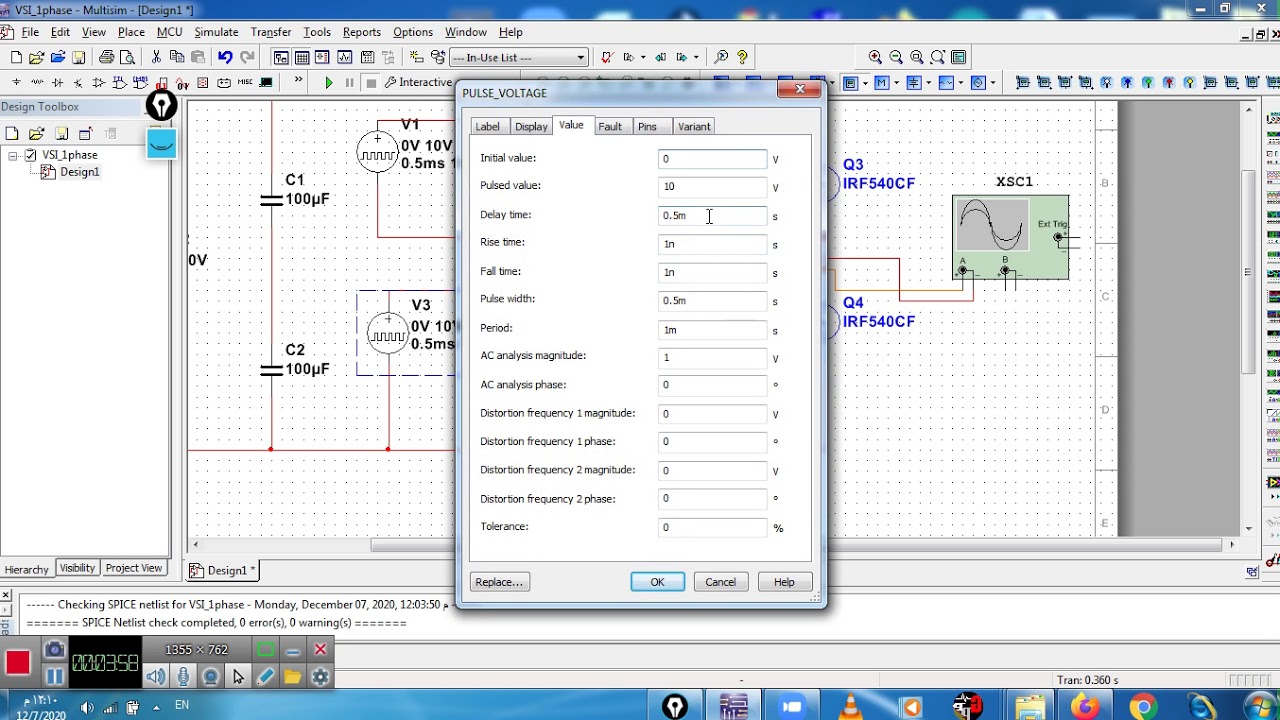This screenshot has height=720, width=1280.
Task: Click the Save icon in main toolbar
Action: [x=78, y=57]
